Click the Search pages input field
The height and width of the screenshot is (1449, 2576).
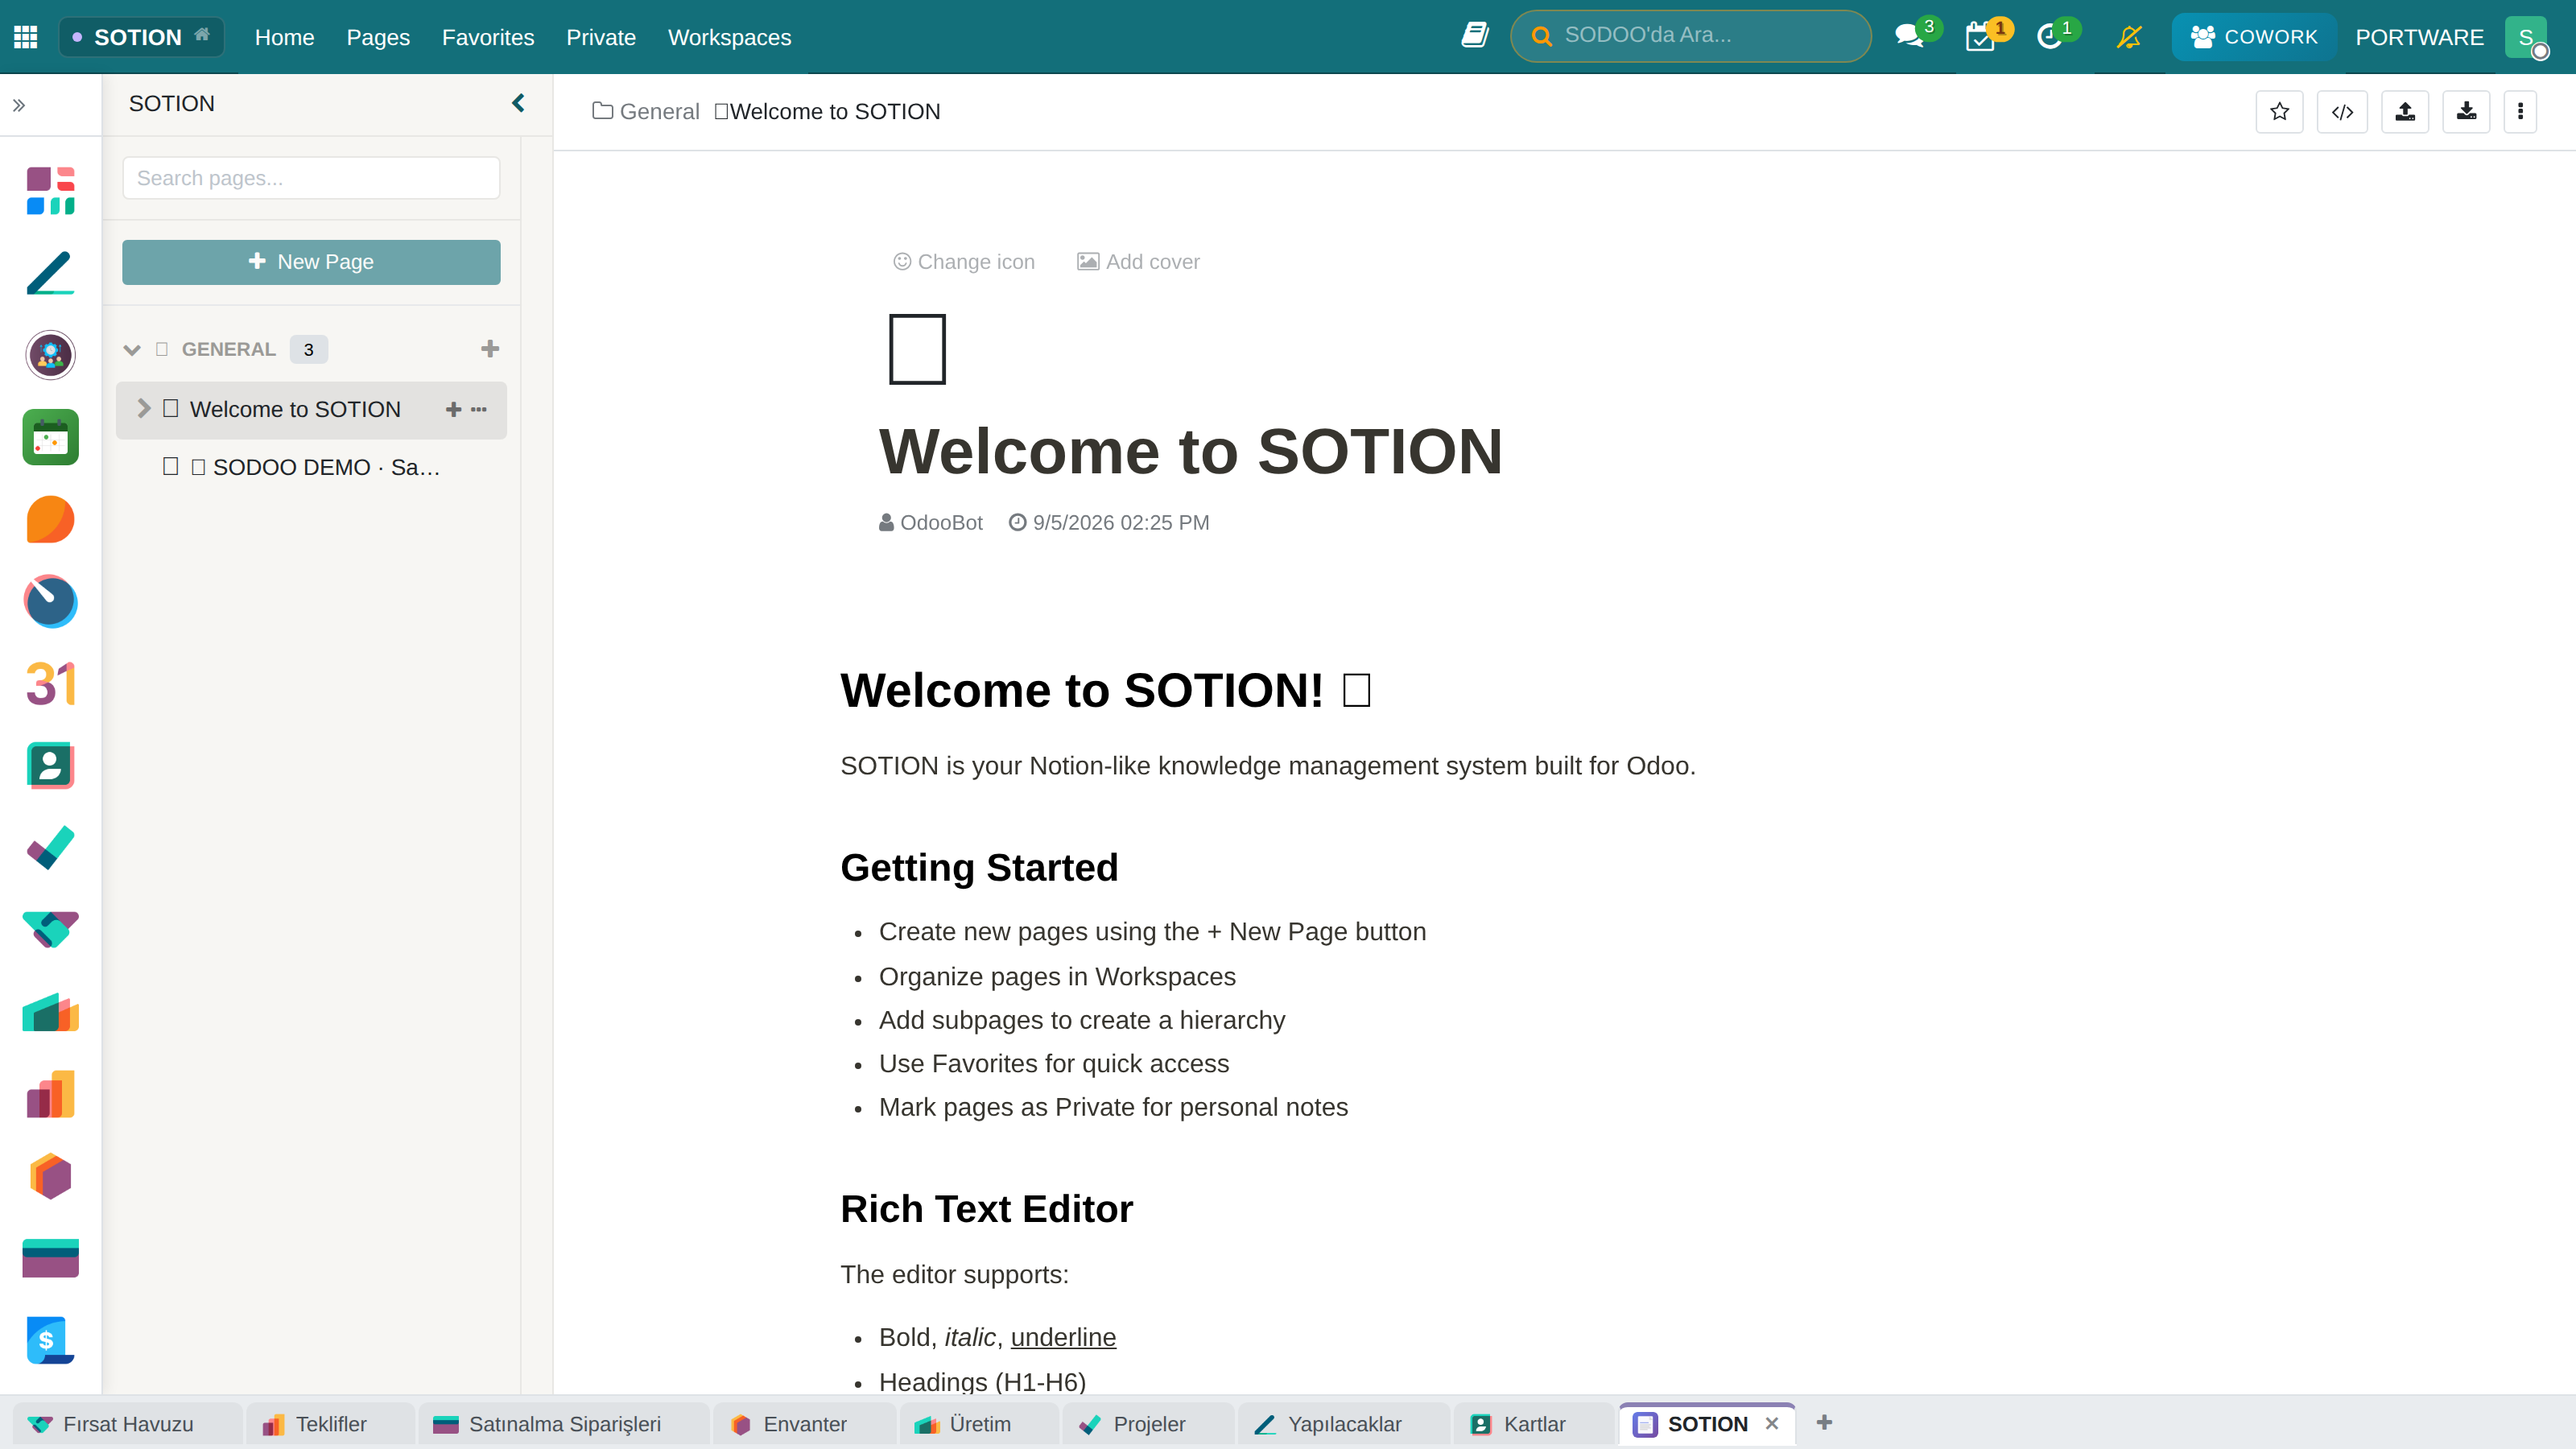tap(311, 178)
